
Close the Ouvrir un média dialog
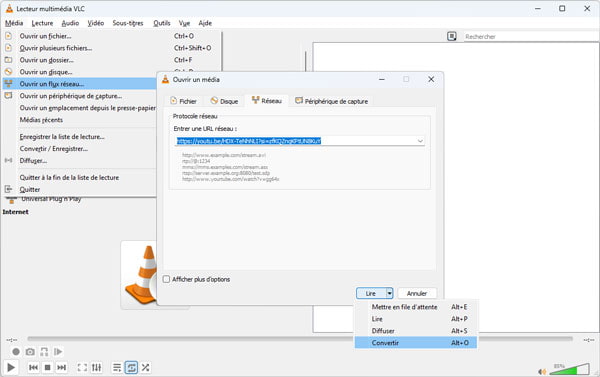tap(431, 79)
